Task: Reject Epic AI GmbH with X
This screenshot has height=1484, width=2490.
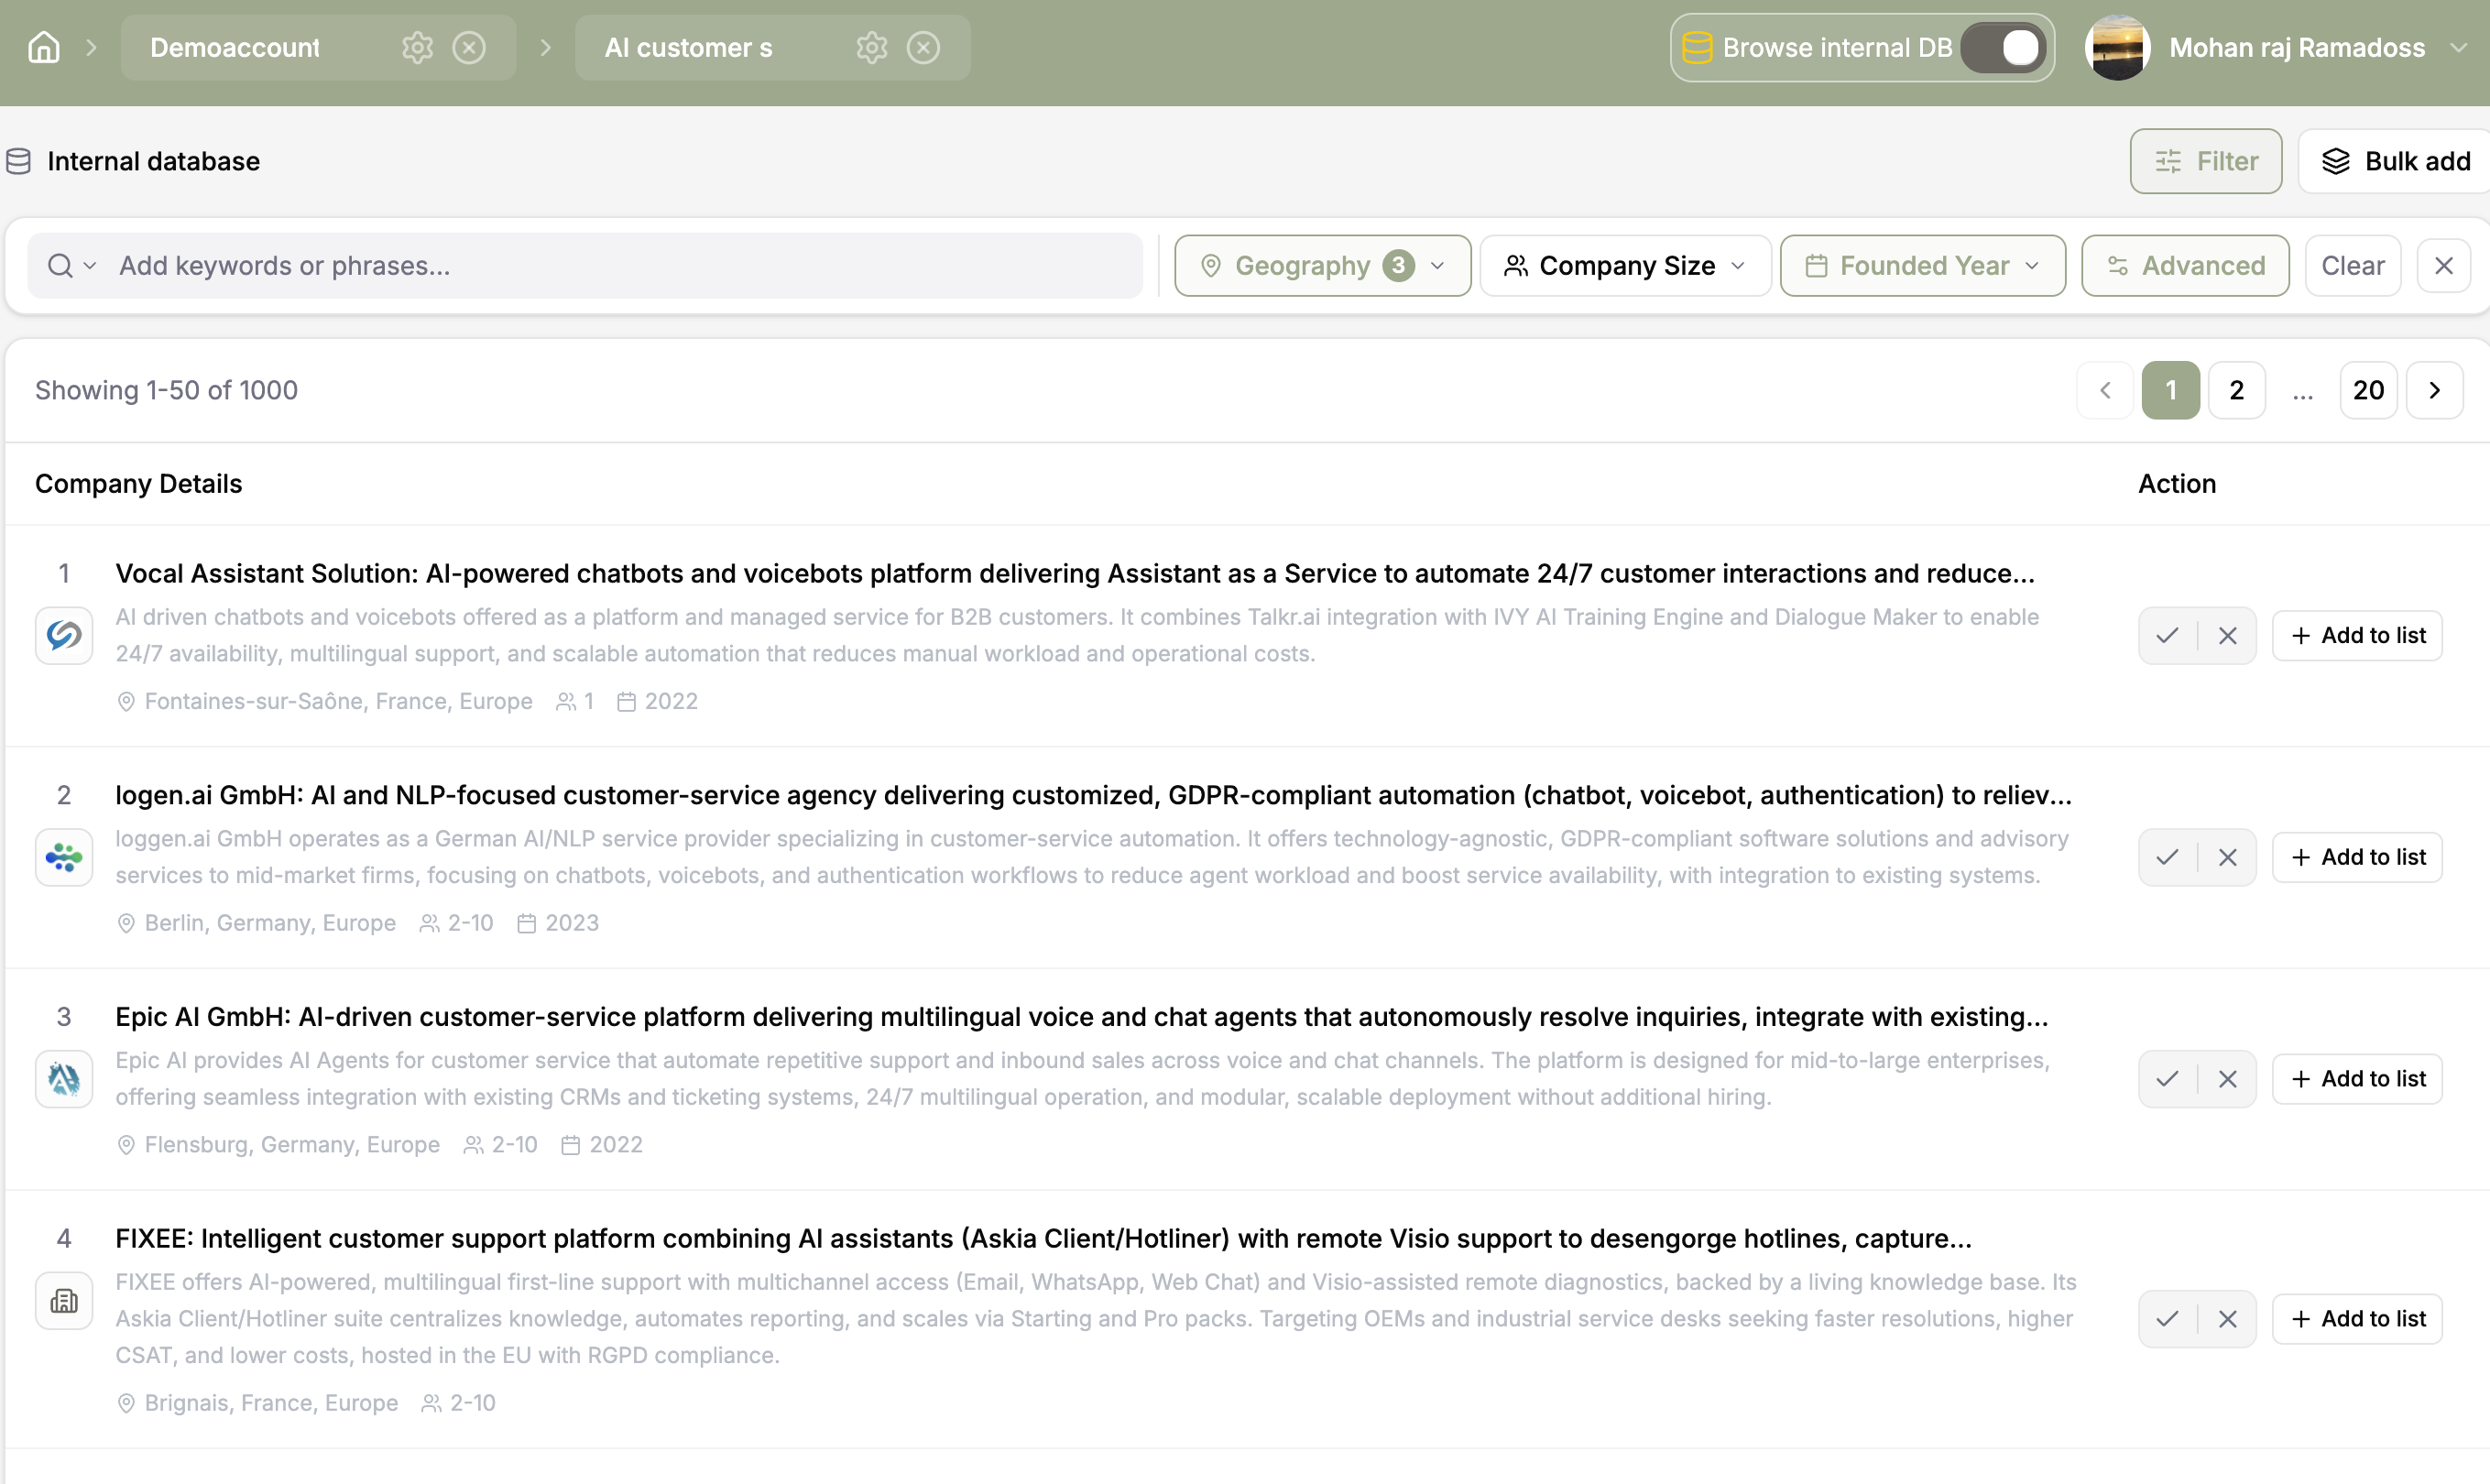Action: (2227, 1079)
